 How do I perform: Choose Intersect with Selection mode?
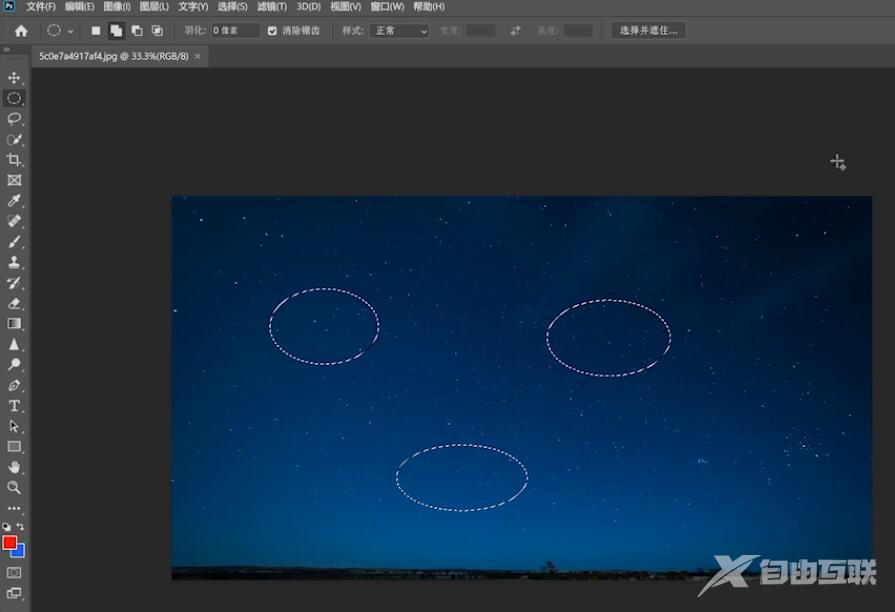tap(157, 31)
